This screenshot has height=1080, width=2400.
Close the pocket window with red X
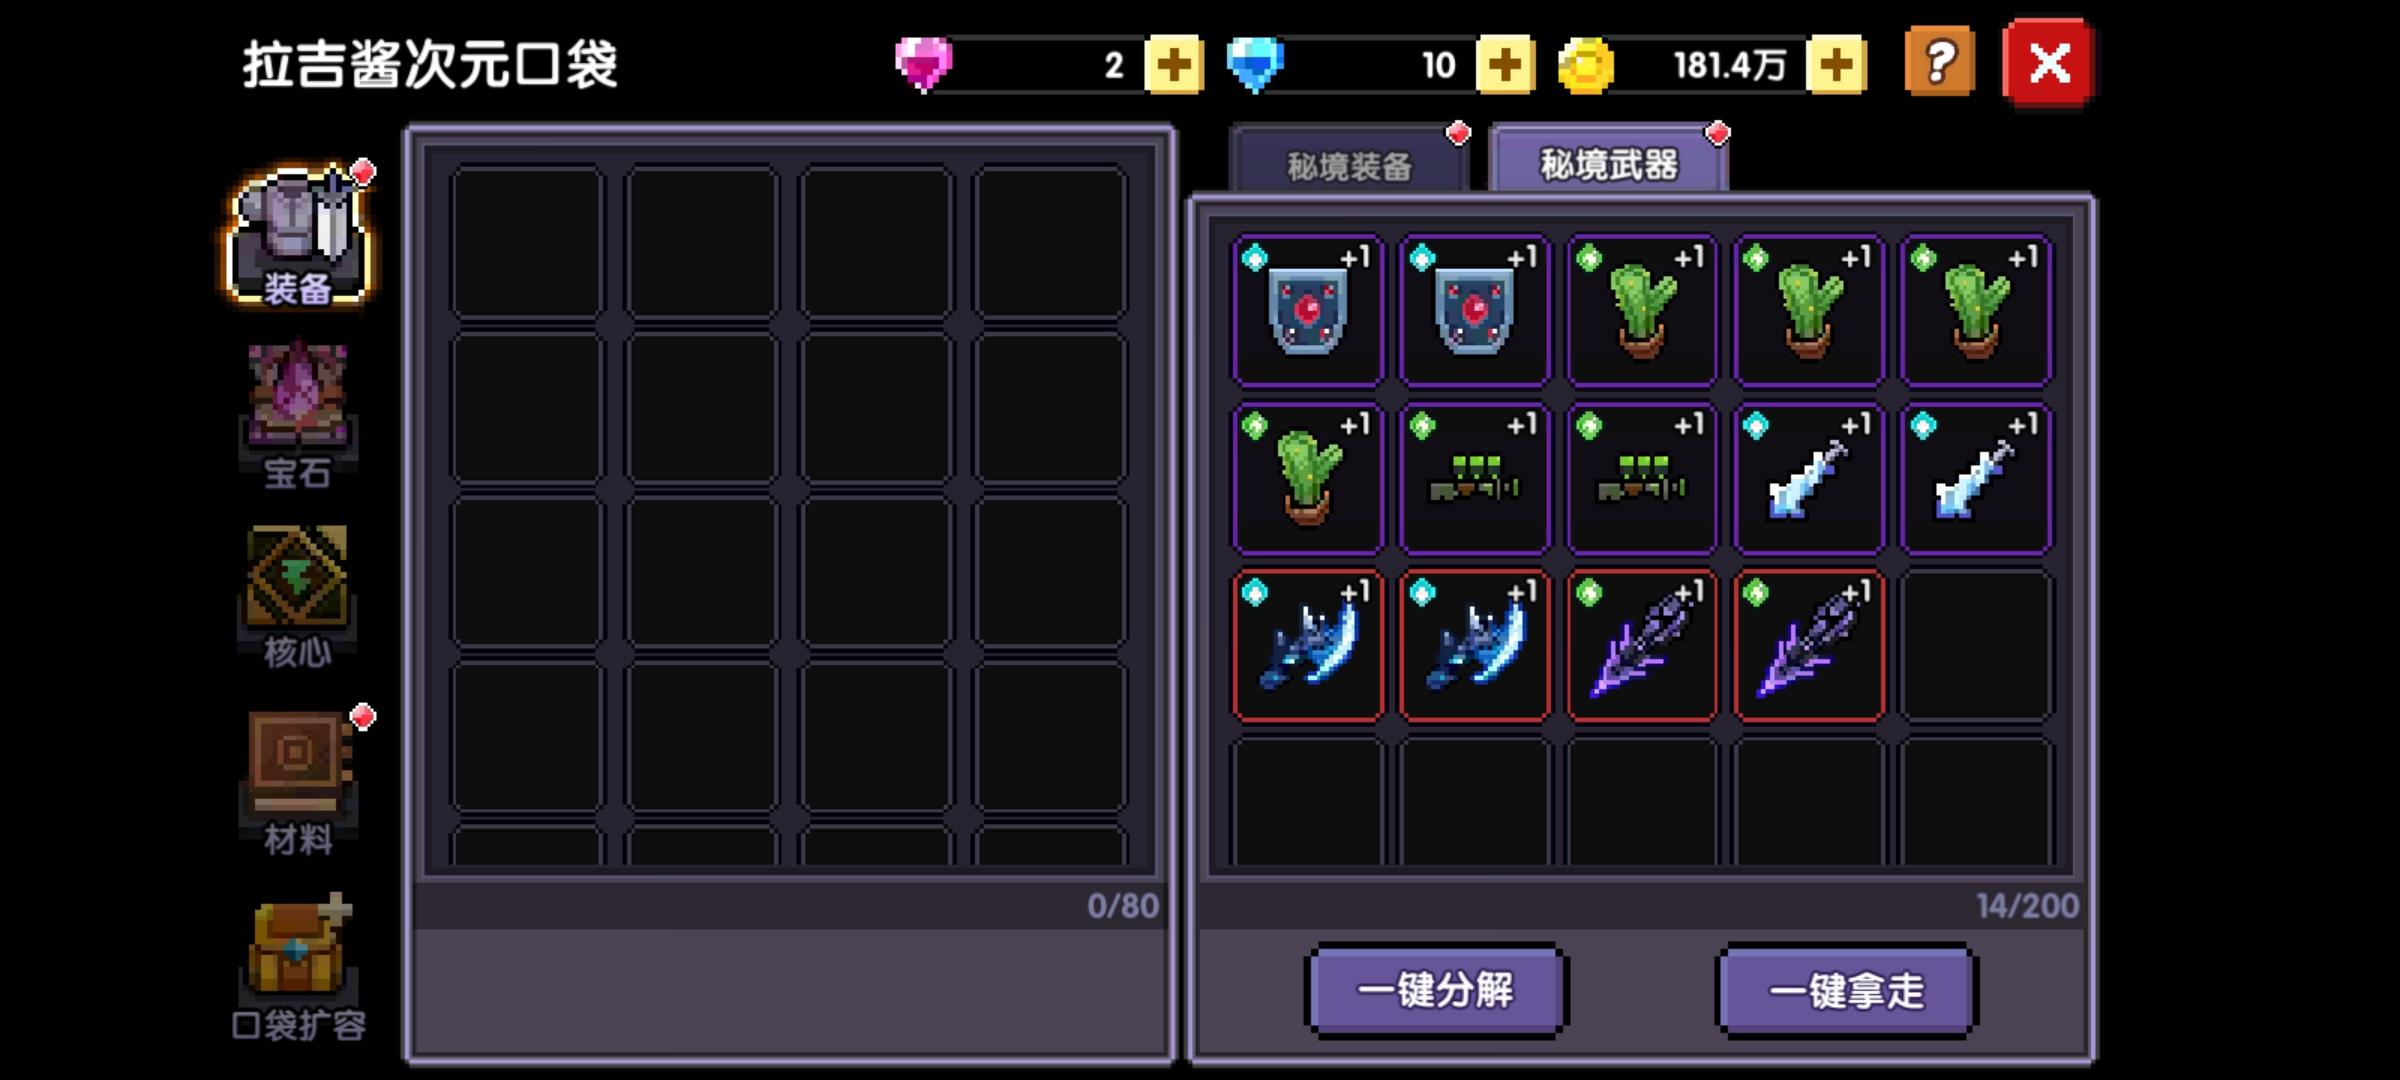2048,63
